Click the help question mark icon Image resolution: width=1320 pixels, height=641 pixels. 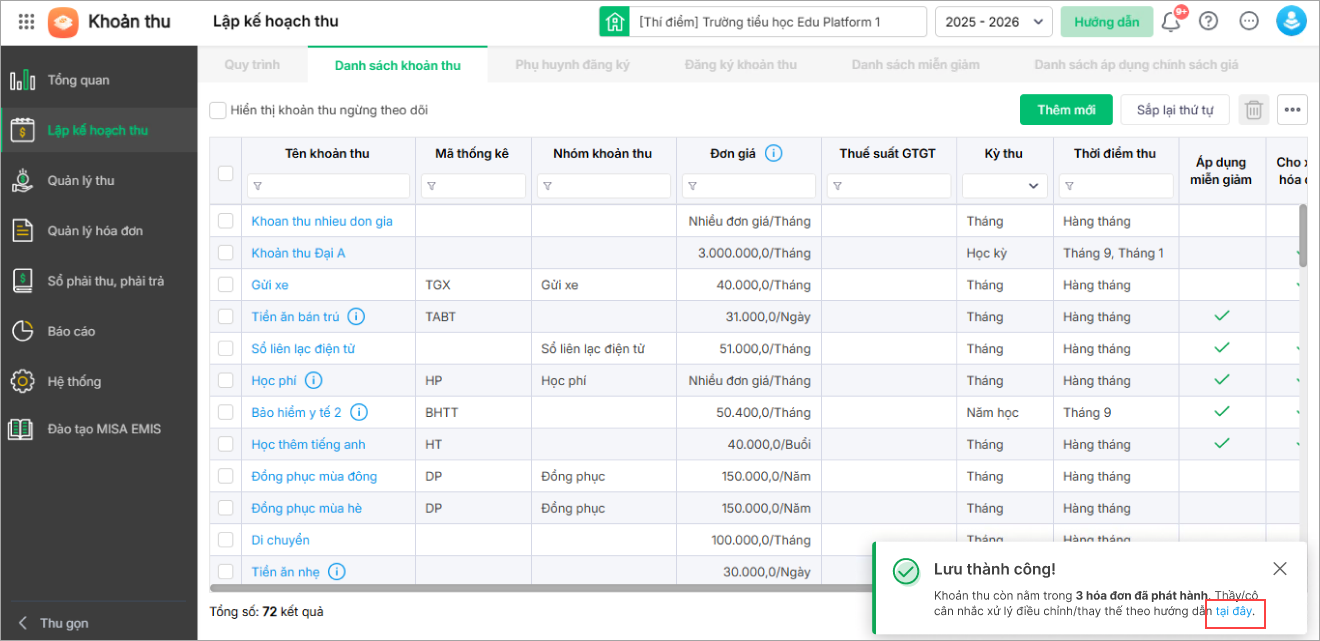[1209, 21]
